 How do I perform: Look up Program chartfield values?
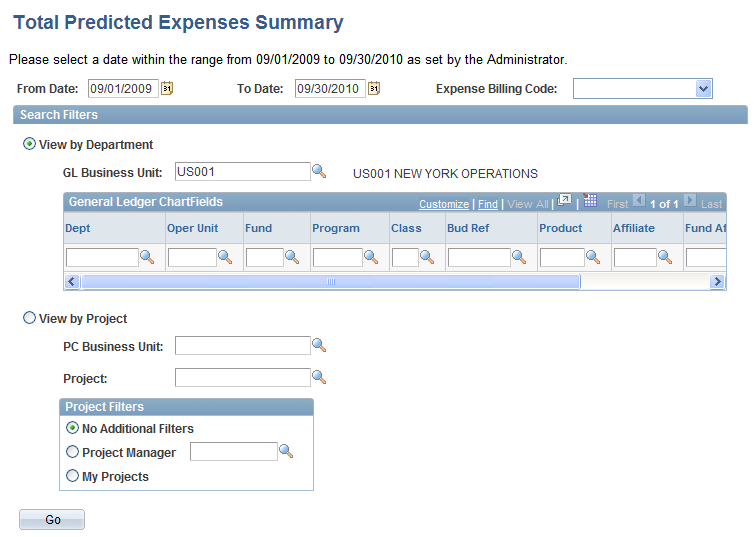click(x=371, y=257)
